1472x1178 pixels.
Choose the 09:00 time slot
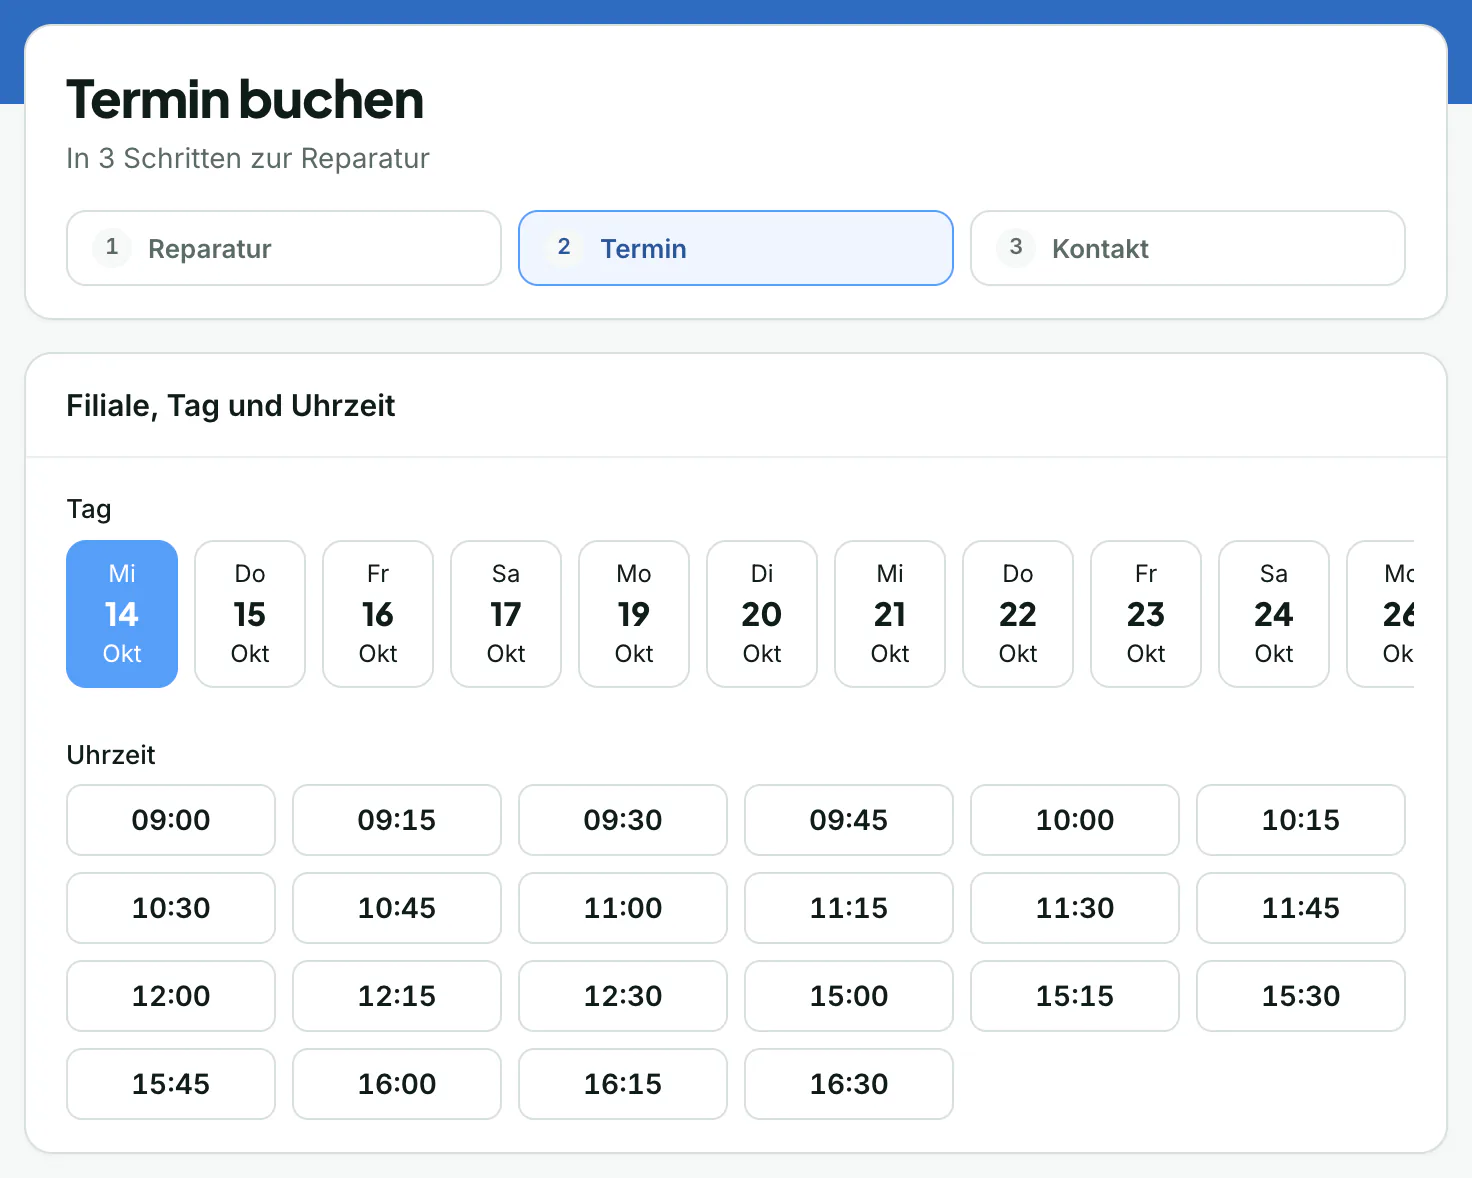coord(171,820)
